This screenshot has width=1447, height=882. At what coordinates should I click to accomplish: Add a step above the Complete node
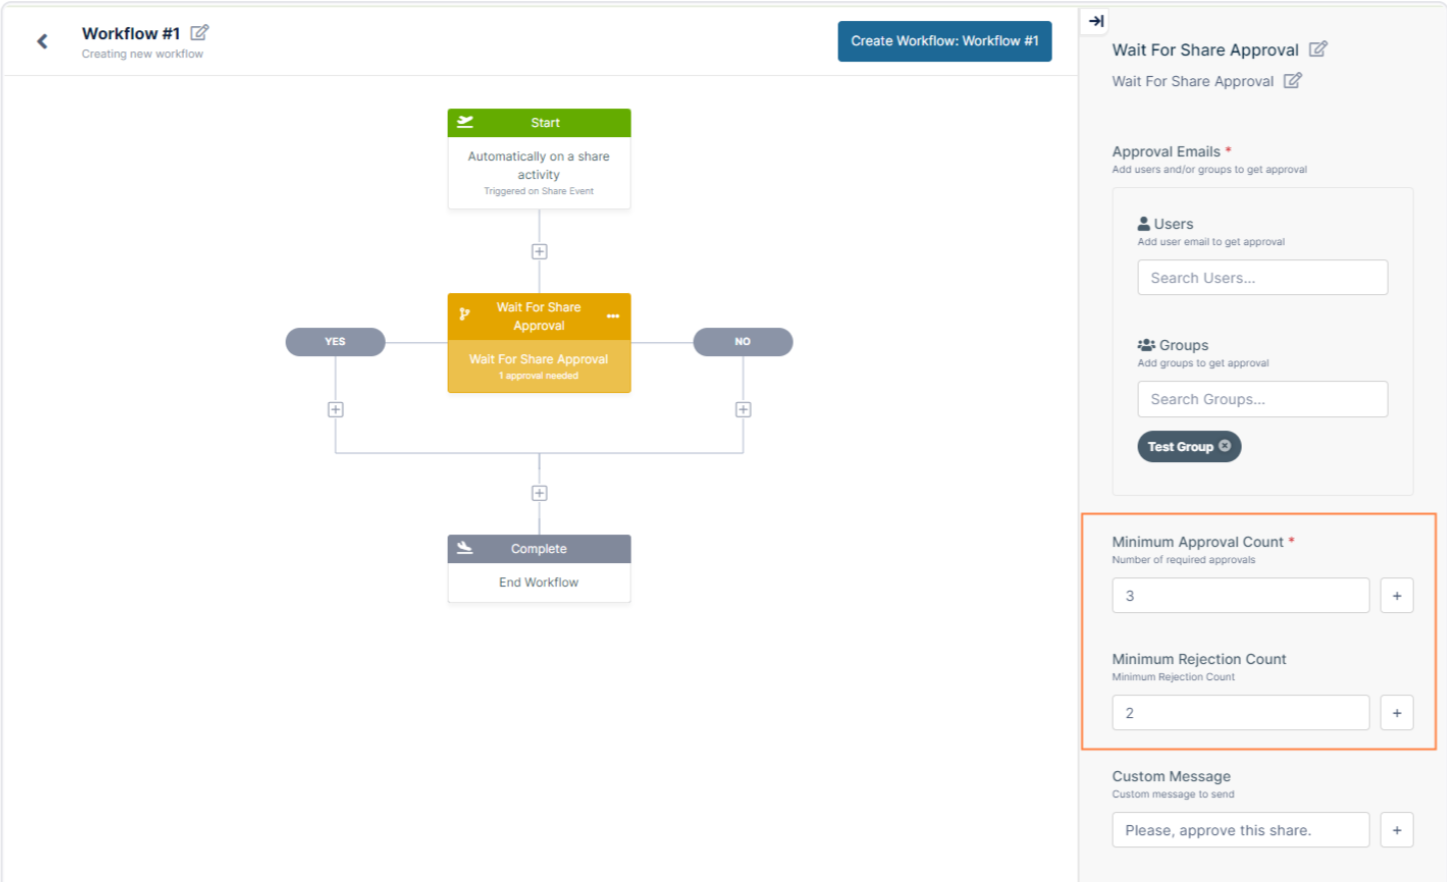point(539,493)
